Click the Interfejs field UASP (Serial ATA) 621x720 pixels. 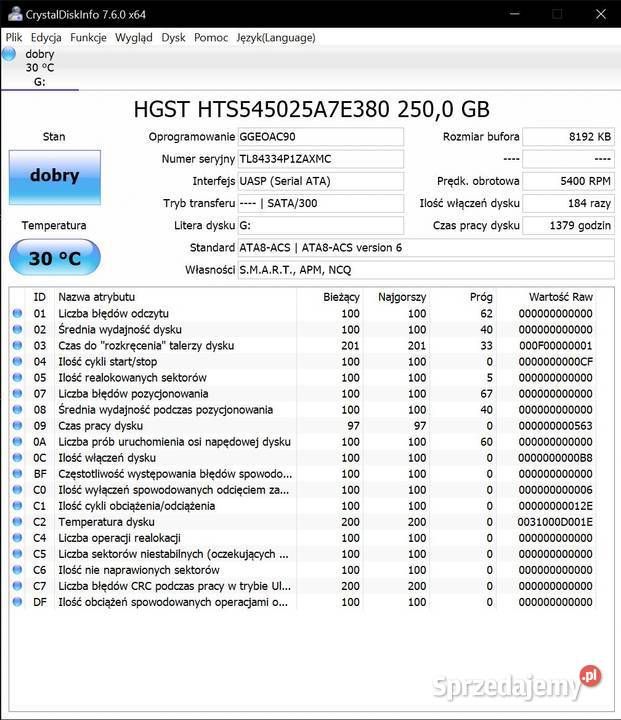click(x=321, y=181)
